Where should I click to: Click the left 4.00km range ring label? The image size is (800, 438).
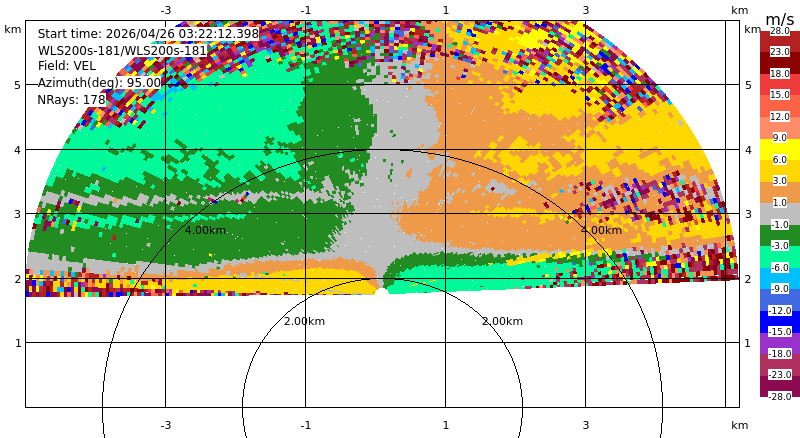point(205,230)
